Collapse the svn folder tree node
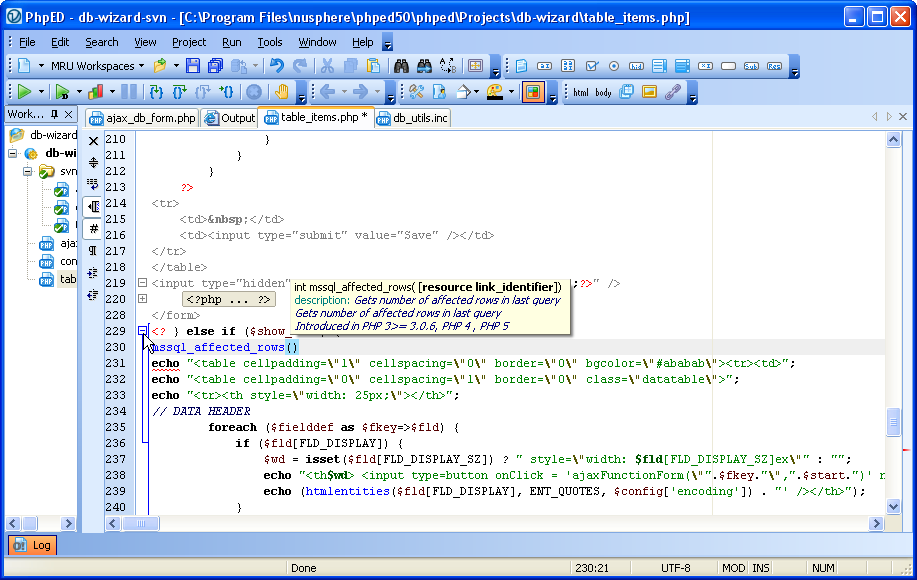 [x=27, y=171]
